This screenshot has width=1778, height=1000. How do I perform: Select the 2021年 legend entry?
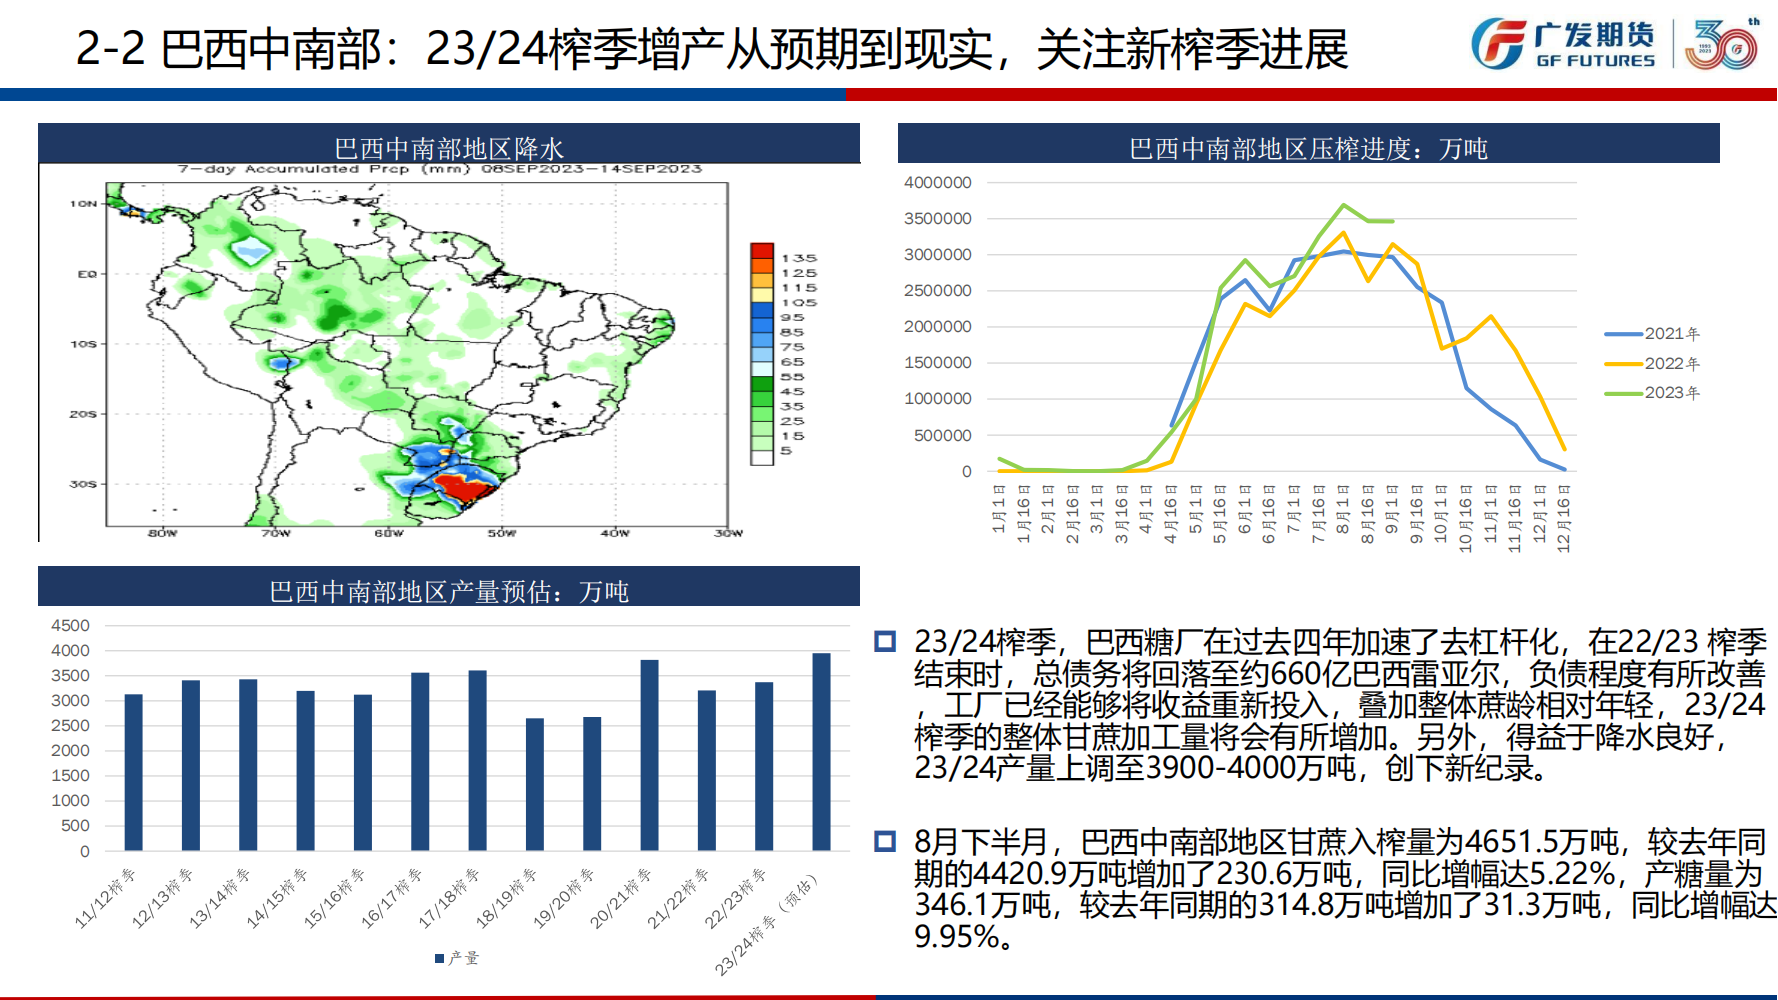(x=1651, y=333)
